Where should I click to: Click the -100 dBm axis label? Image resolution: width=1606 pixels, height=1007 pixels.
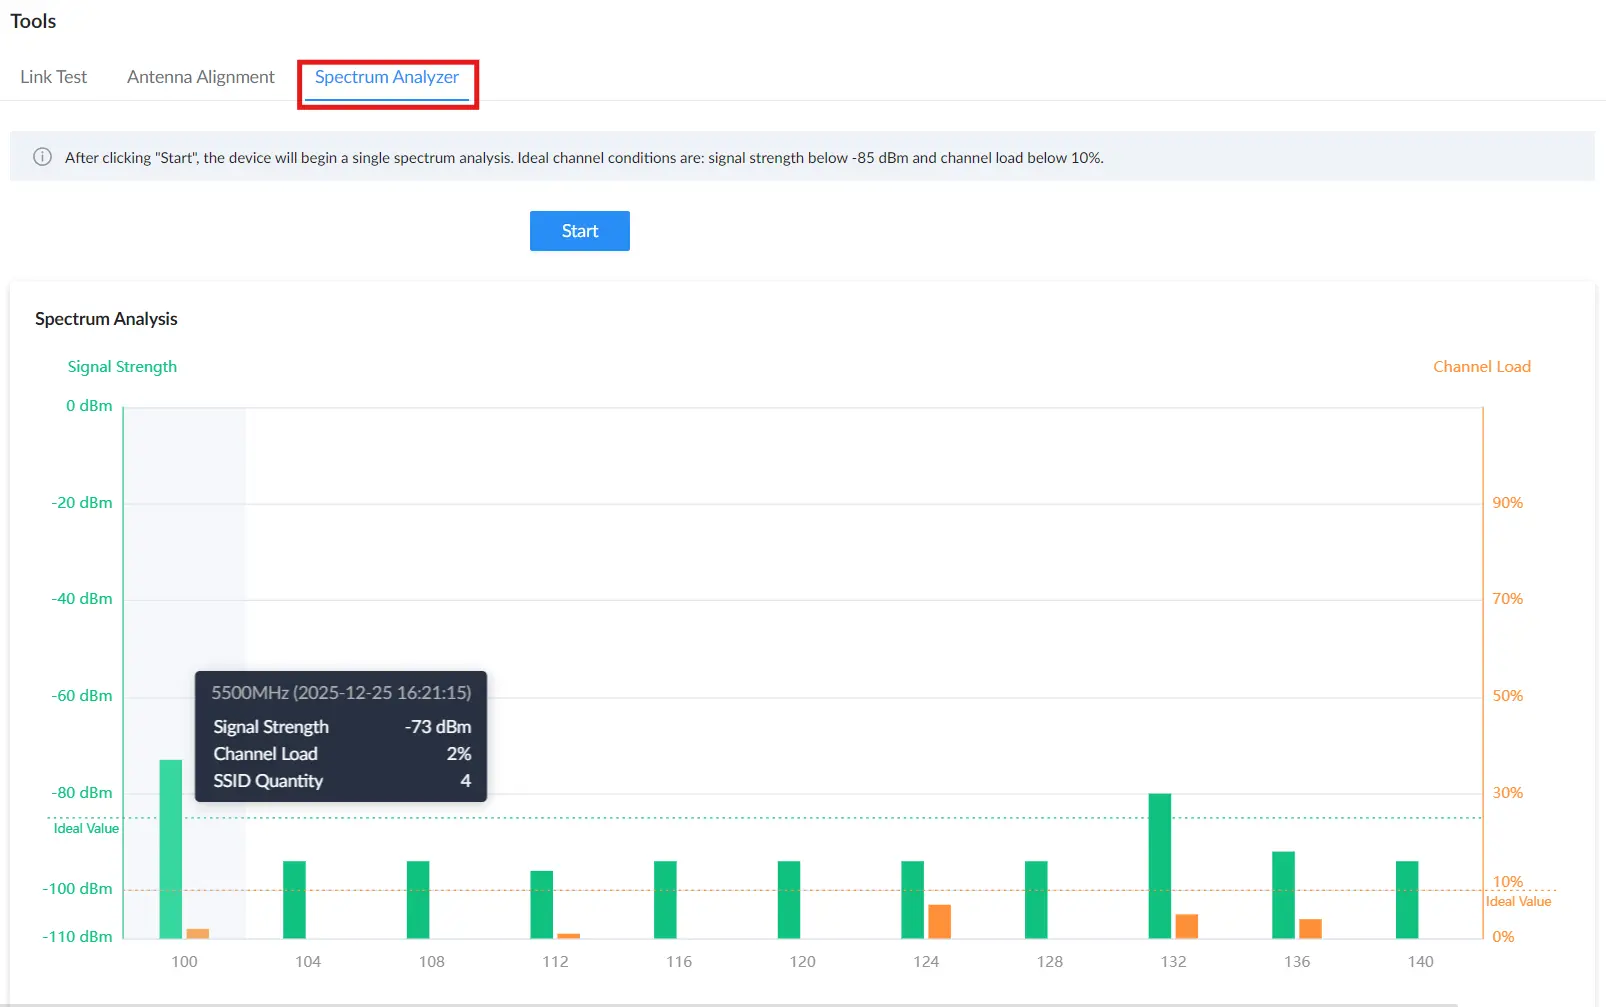[77, 889]
